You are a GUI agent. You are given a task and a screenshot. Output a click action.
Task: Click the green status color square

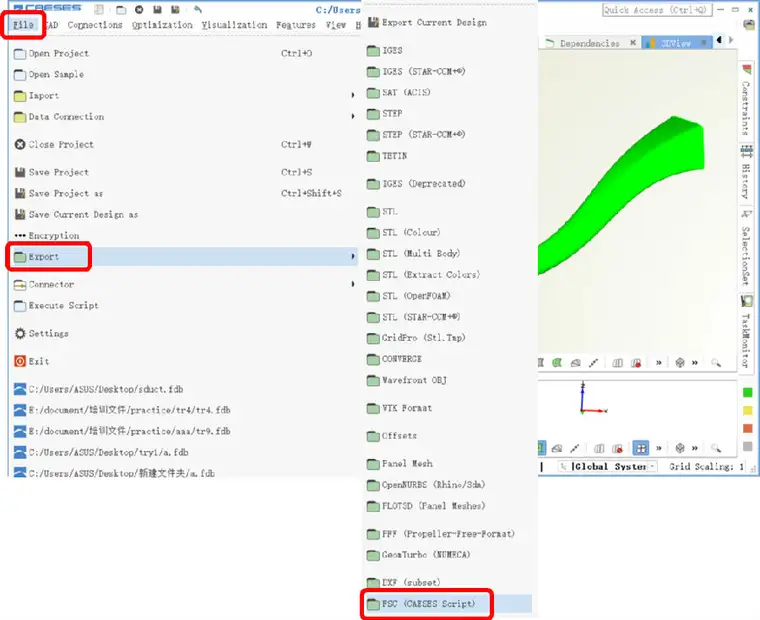[x=747, y=393]
